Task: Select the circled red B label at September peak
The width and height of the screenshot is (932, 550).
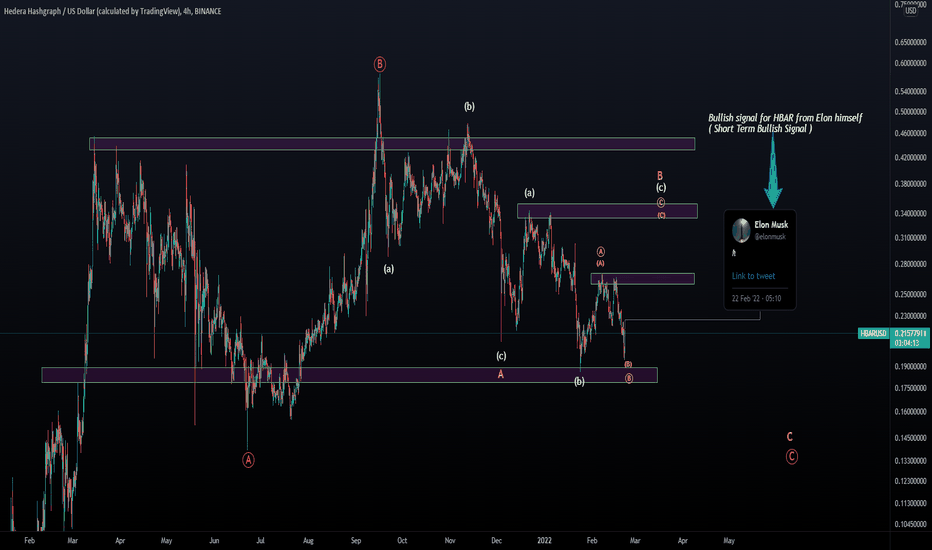Action: coord(379,64)
